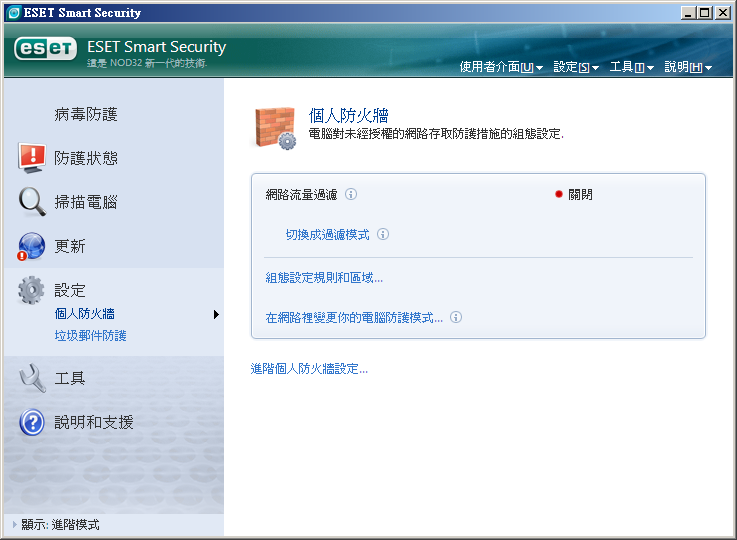This screenshot has height=540, width=737.
Task: Click the red warning protection status icon
Action: pyautogui.click(x=32, y=158)
